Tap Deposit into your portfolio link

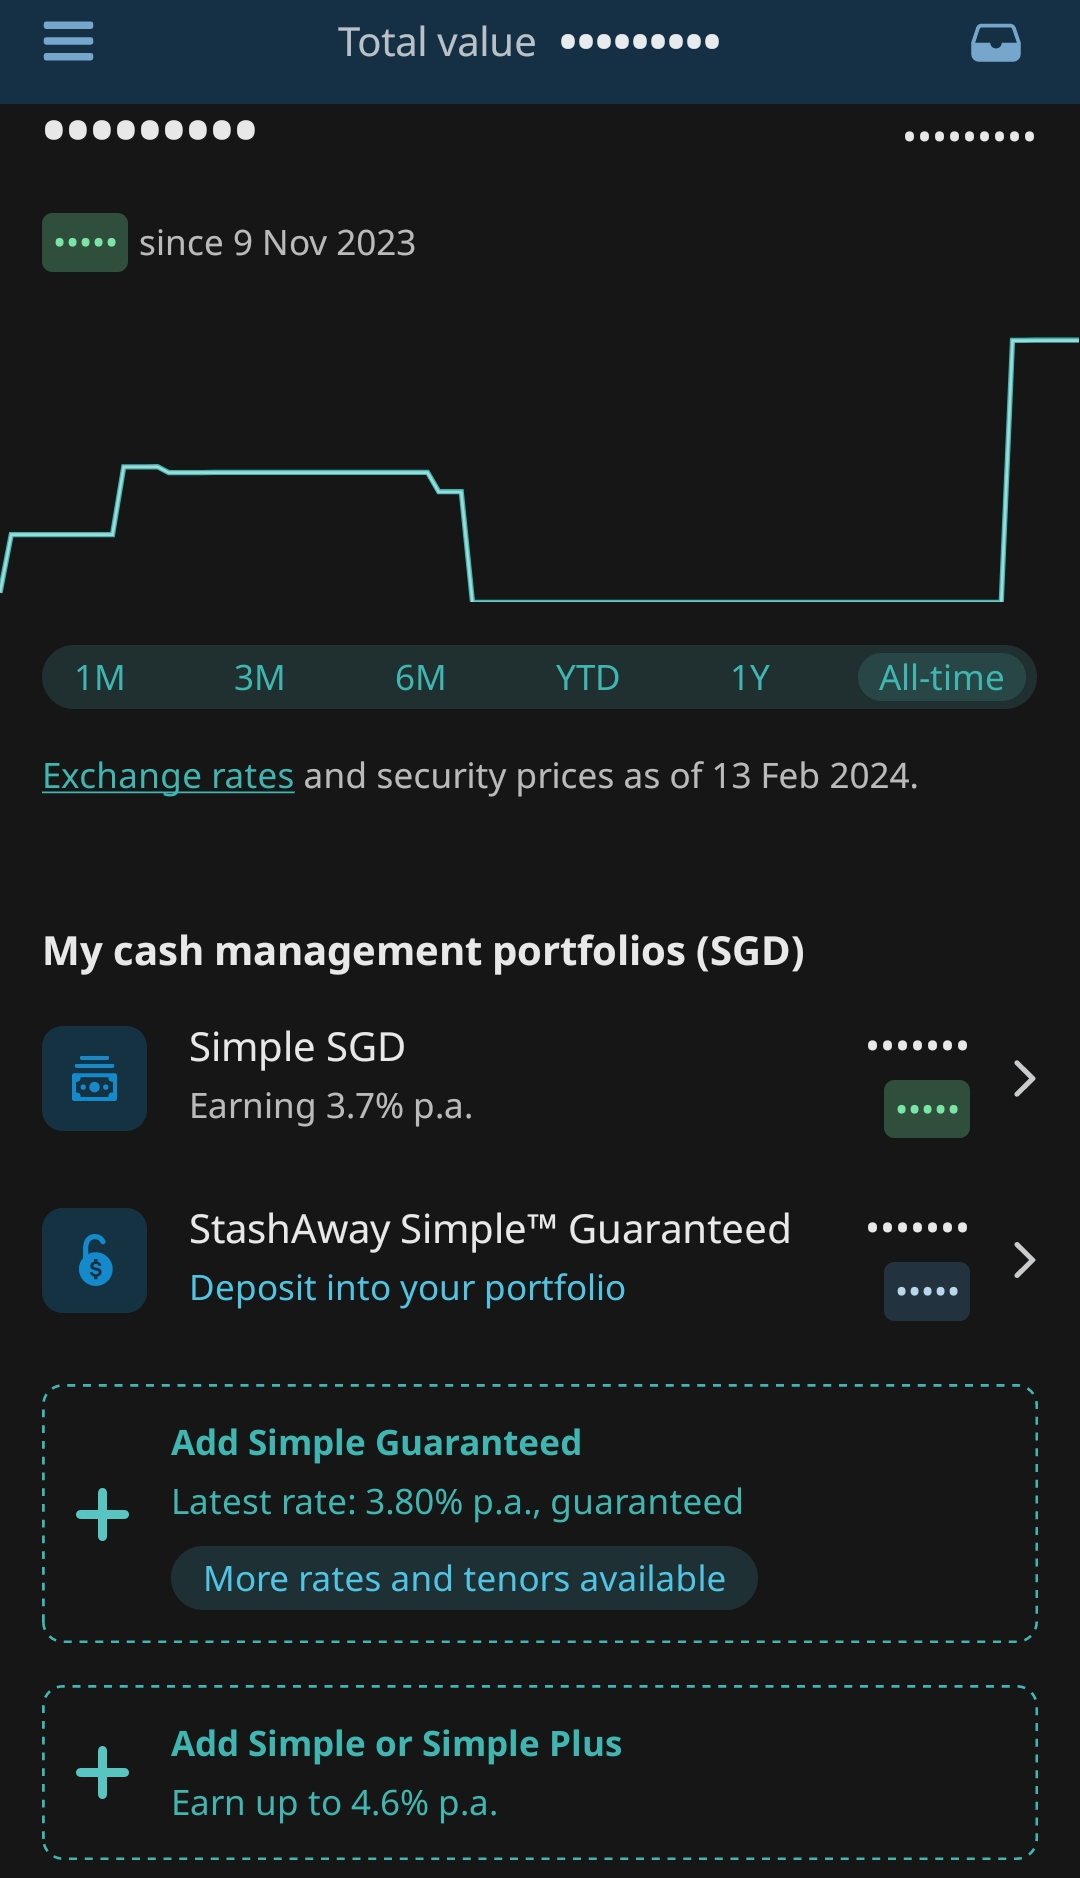pos(407,1288)
